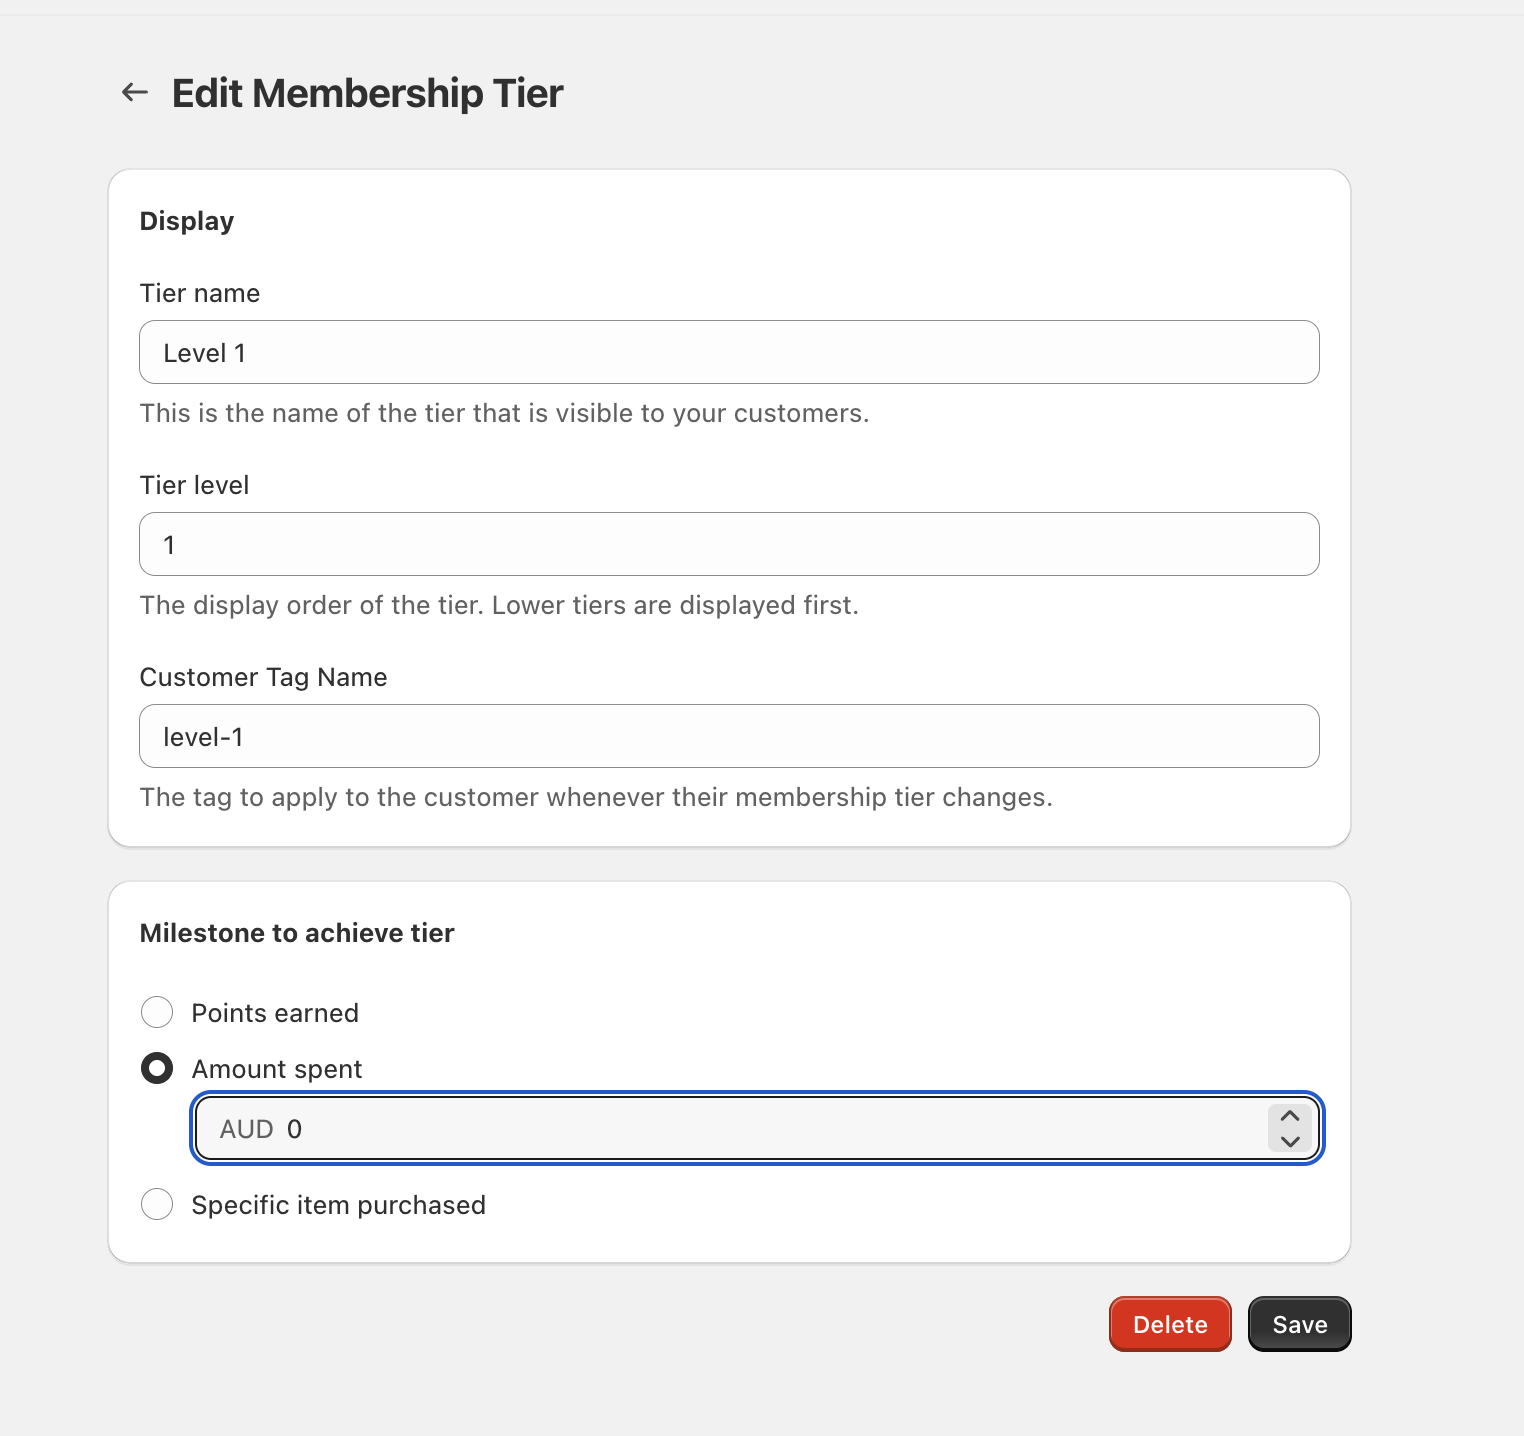Click the Milestone to achieve tier heading
Viewport: 1524px width, 1436px height.
click(x=296, y=932)
